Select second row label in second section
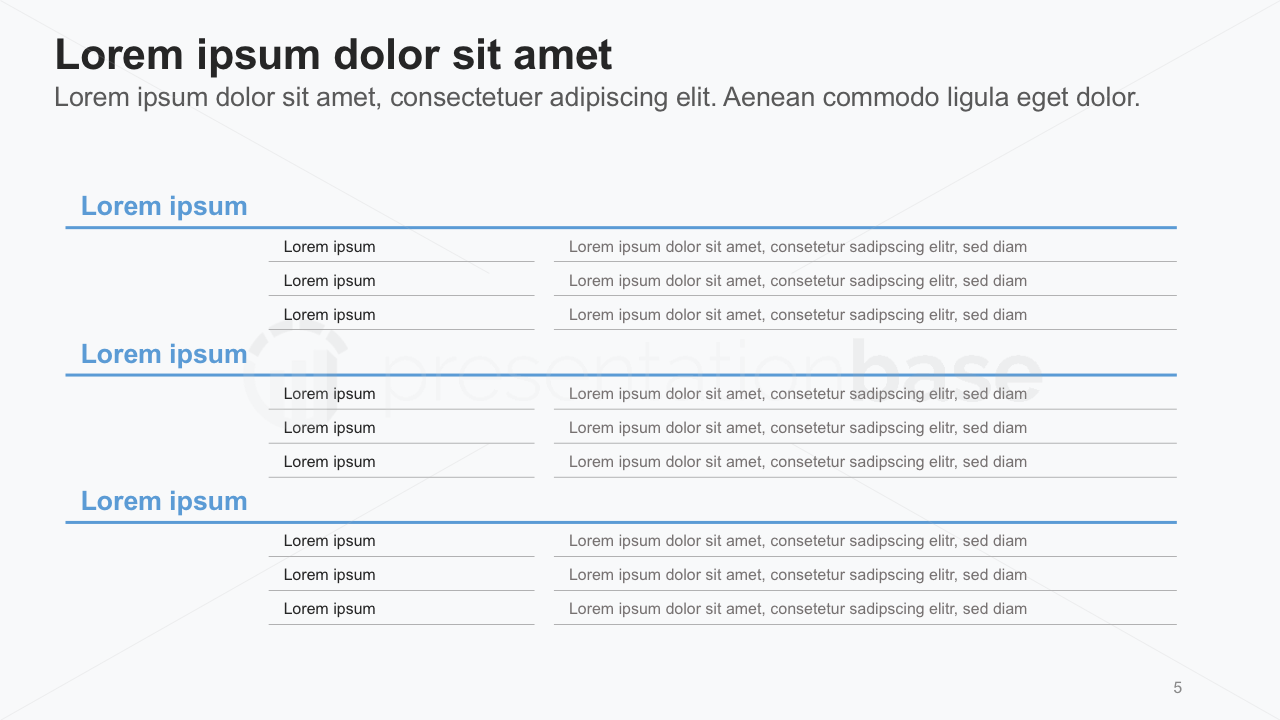Screen dimensions: 1280x720 [329, 428]
